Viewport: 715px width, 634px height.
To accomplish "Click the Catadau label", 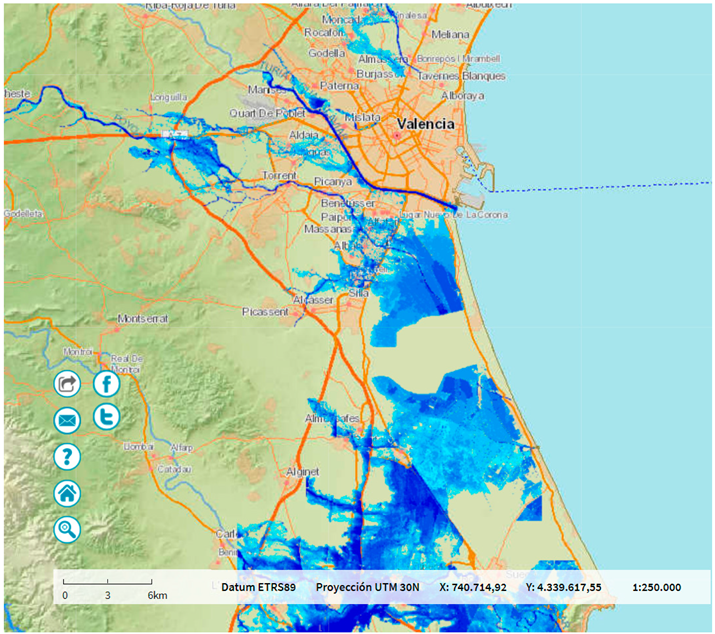I will click(174, 469).
